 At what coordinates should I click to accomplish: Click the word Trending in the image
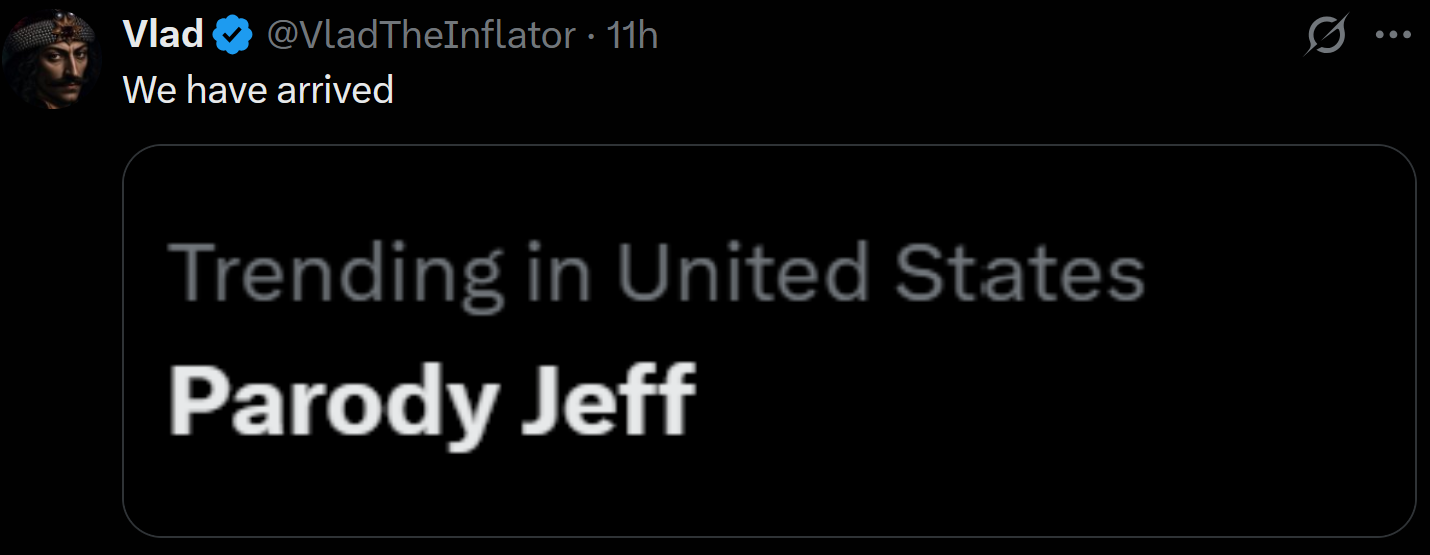point(336,275)
